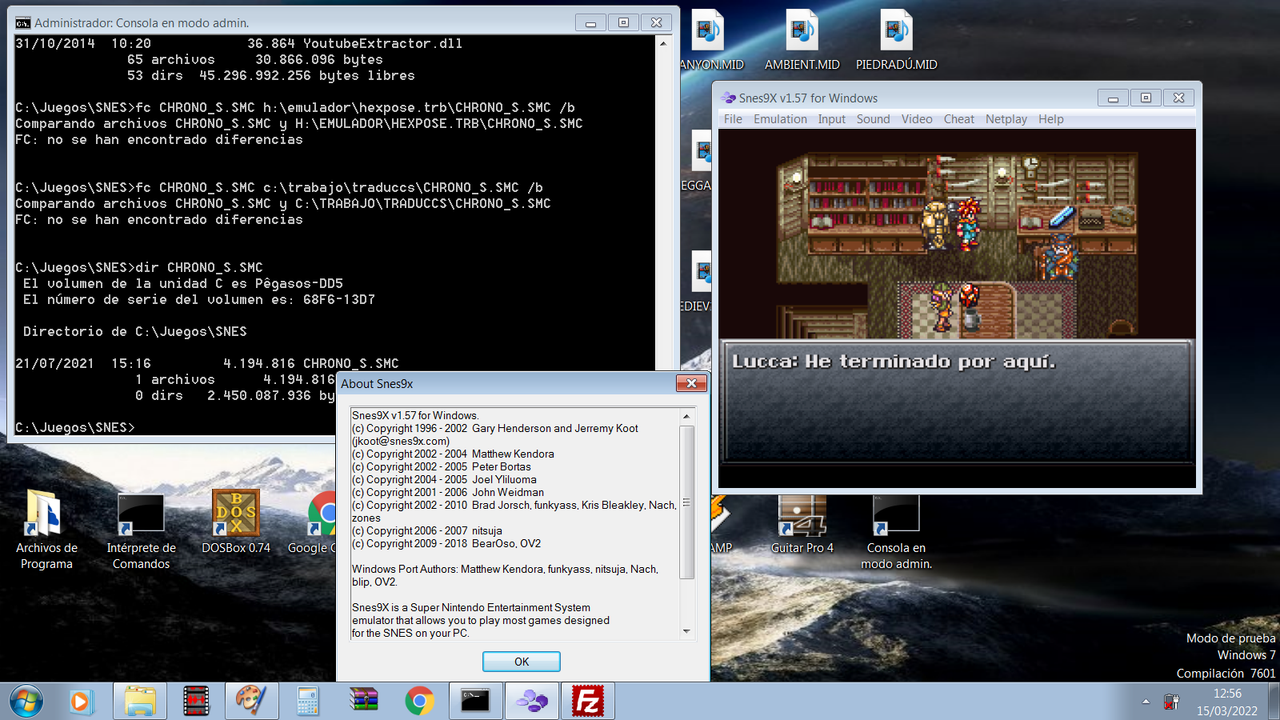
Task: Switch to the command prompt taskbar button
Action: [x=475, y=701]
